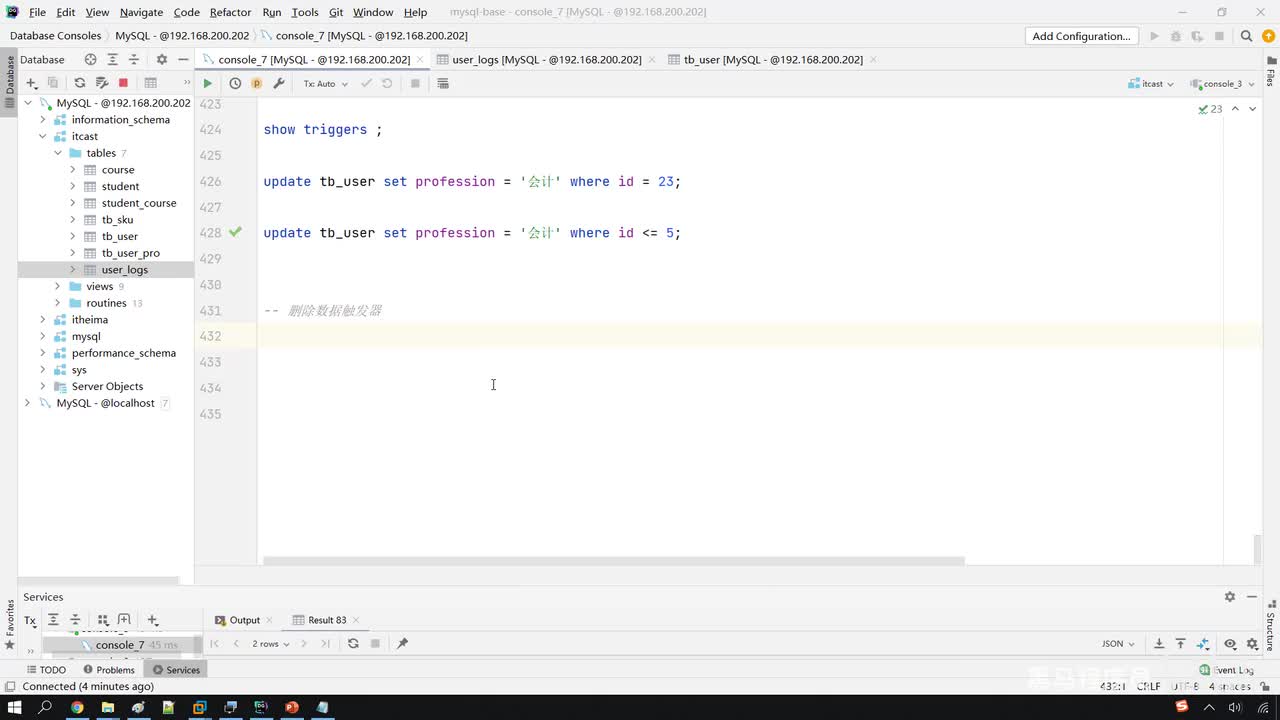Select performance_schema in the tree
The width and height of the screenshot is (1280, 720).
click(123, 353)
